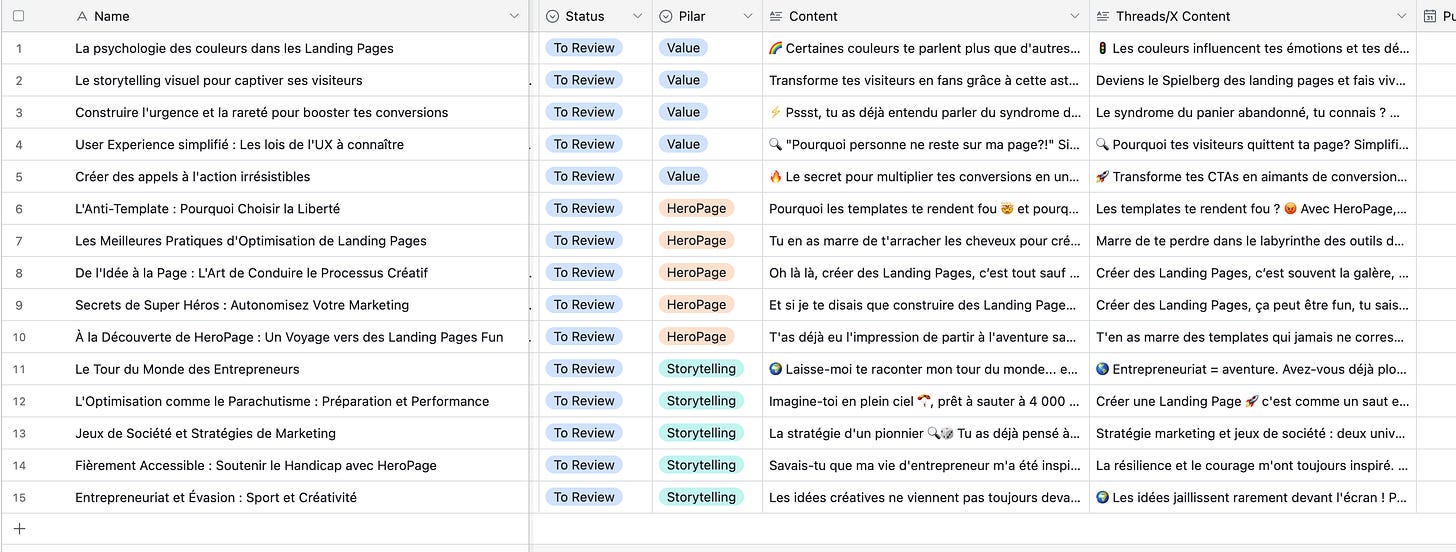Select row number 12
1456x552 pixels.
[19, 401]
